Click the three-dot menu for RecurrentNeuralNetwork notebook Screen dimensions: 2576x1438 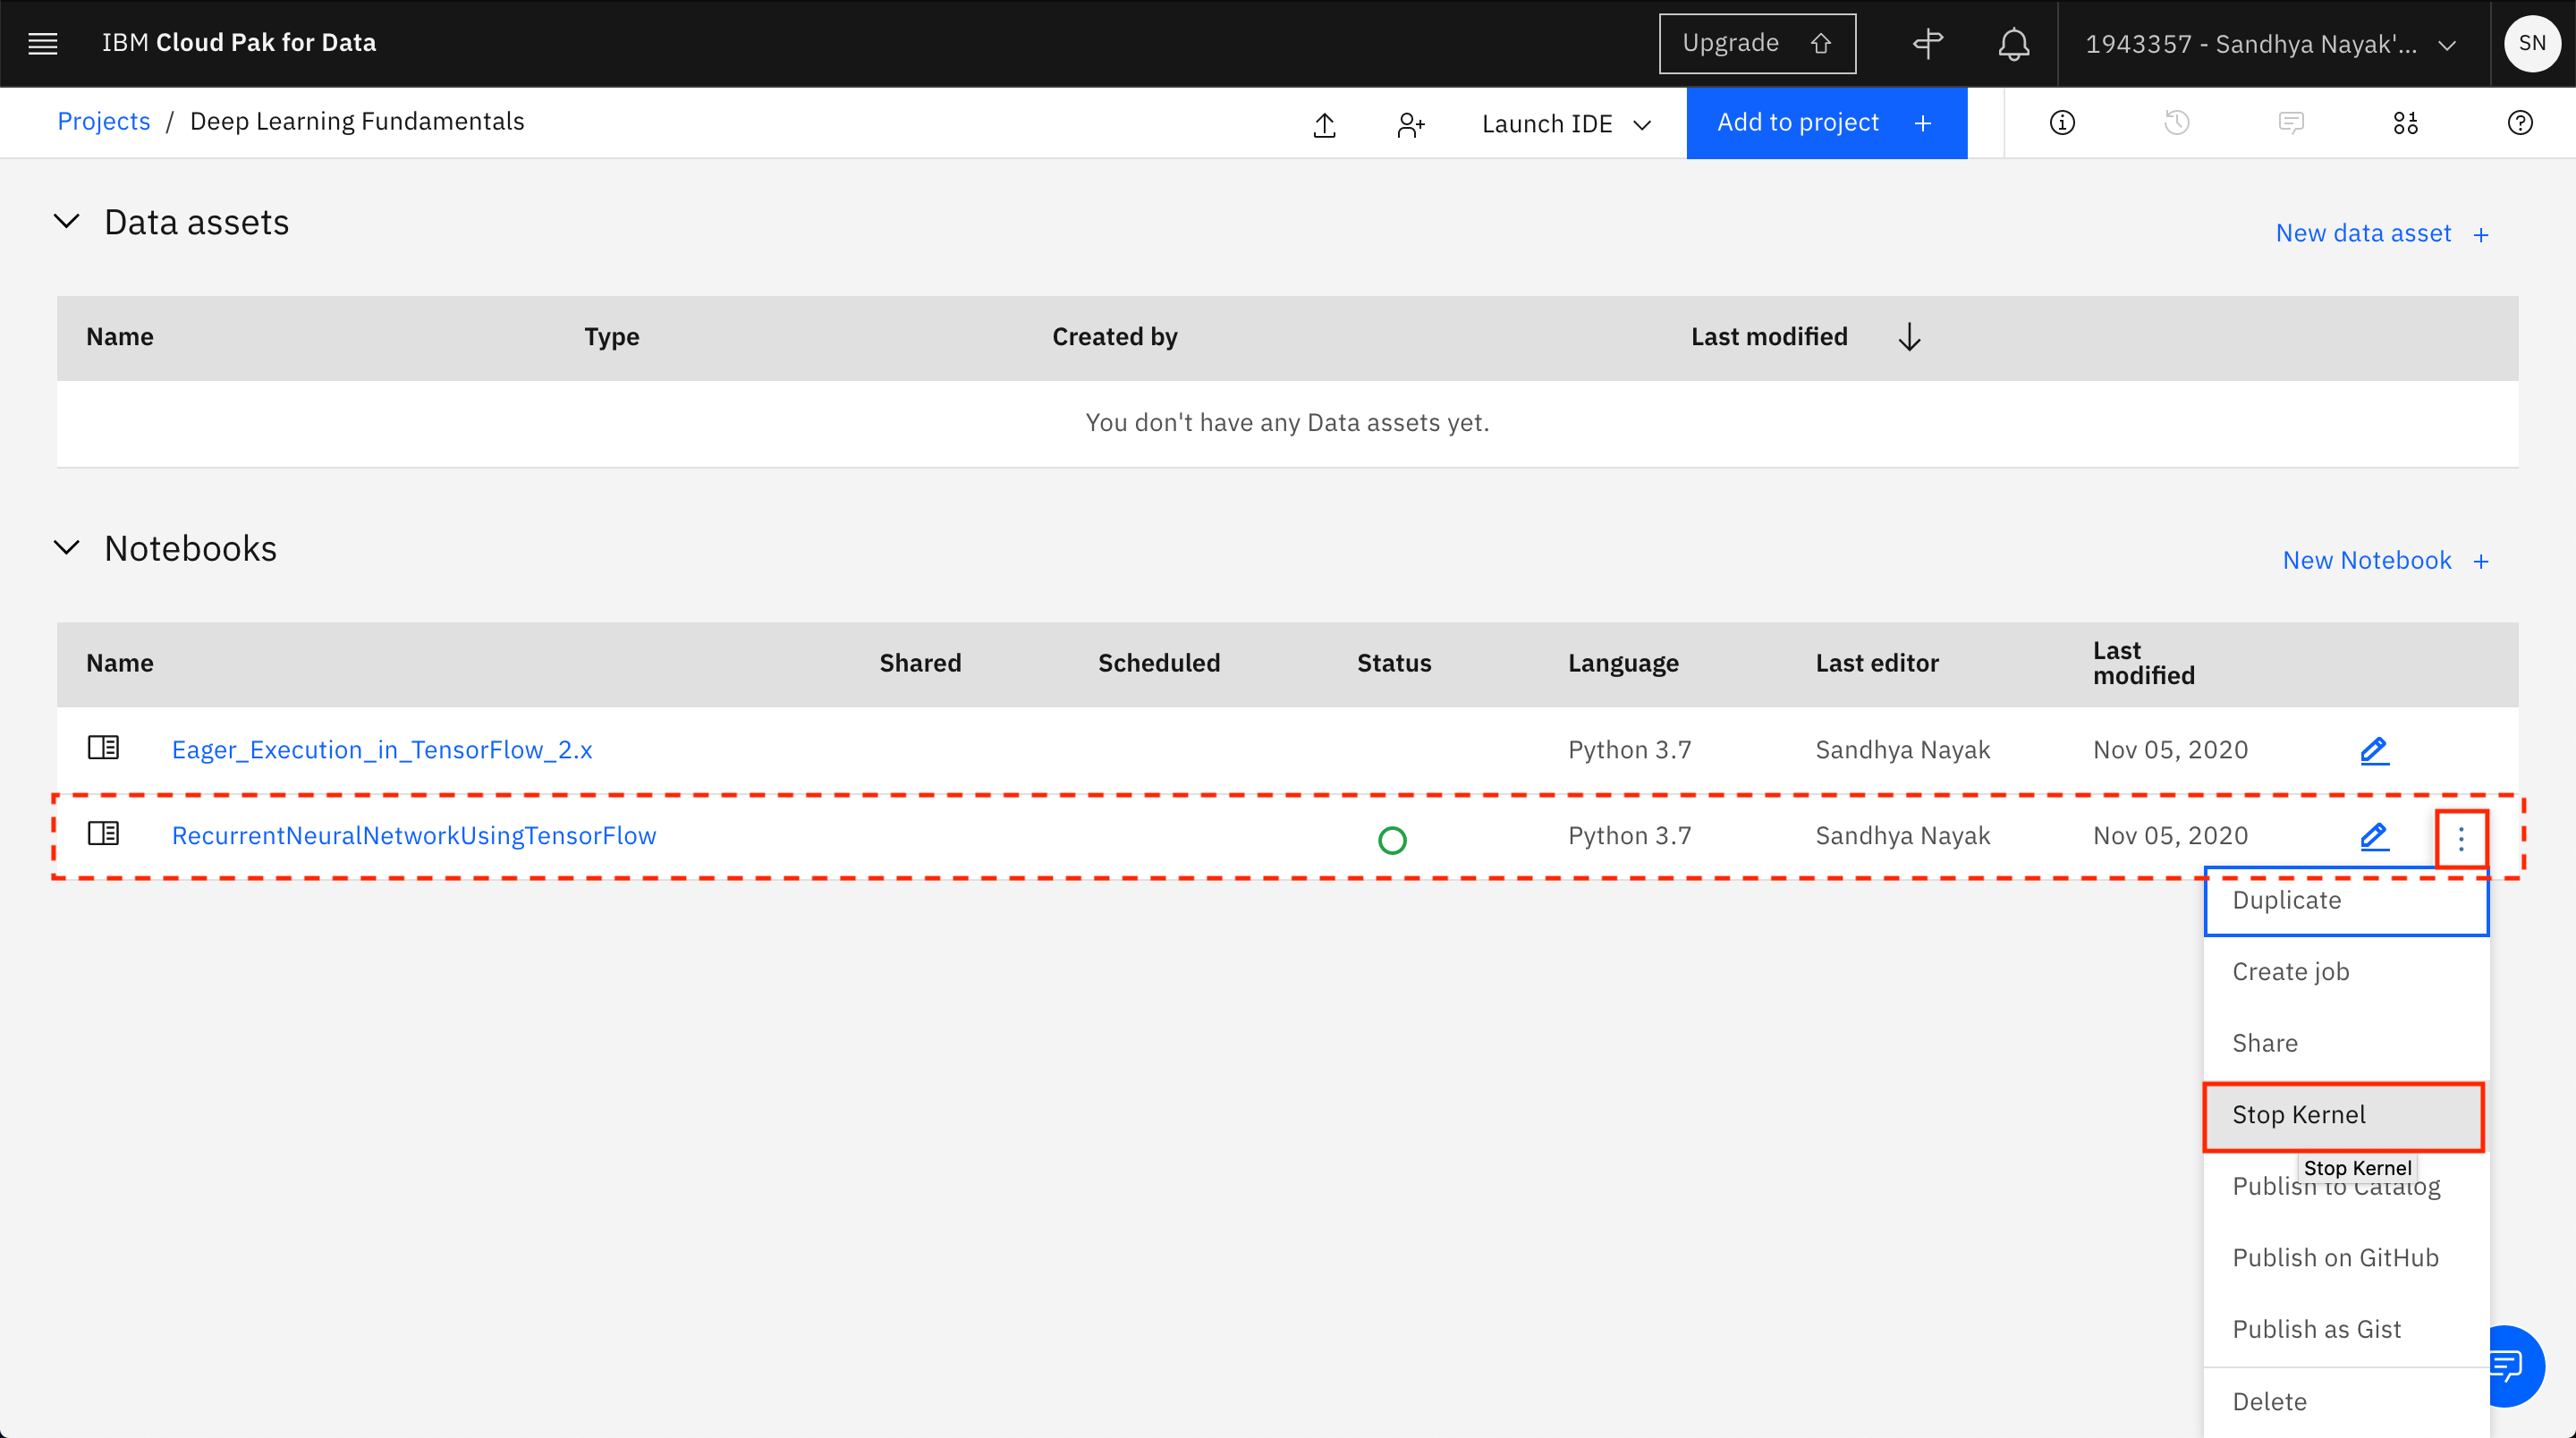[x=2461, y=838]
